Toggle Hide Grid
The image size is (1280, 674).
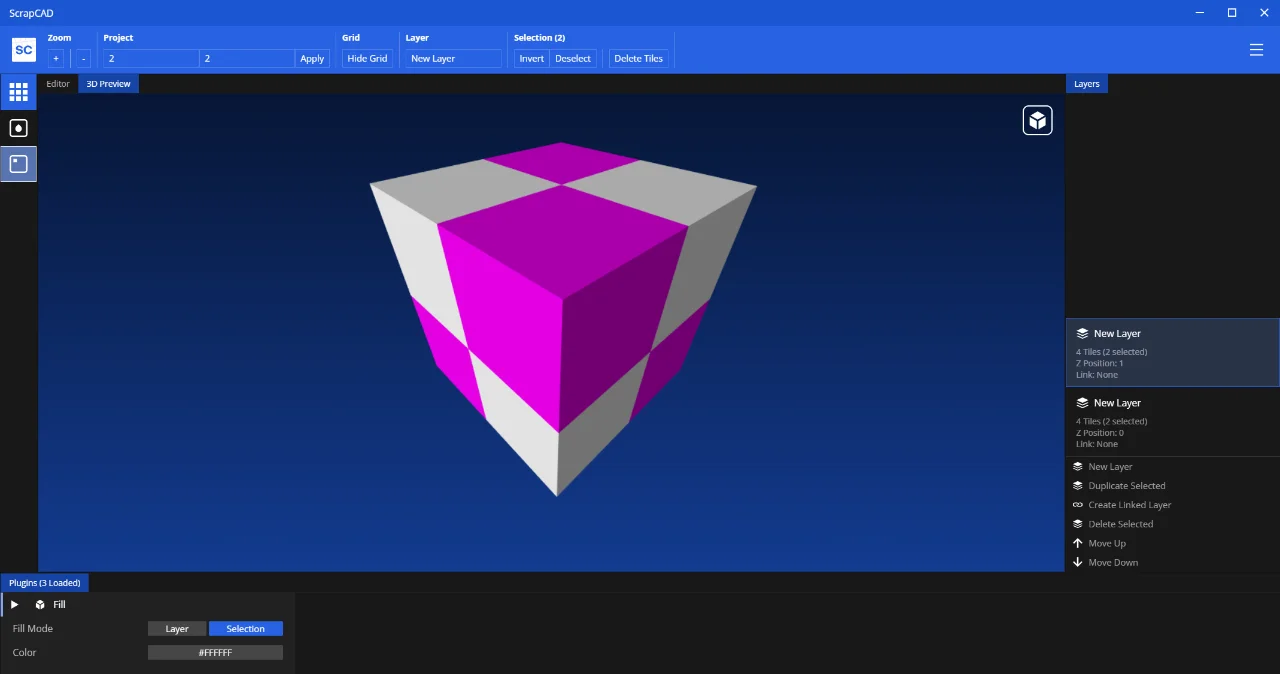tap(367, 59)
